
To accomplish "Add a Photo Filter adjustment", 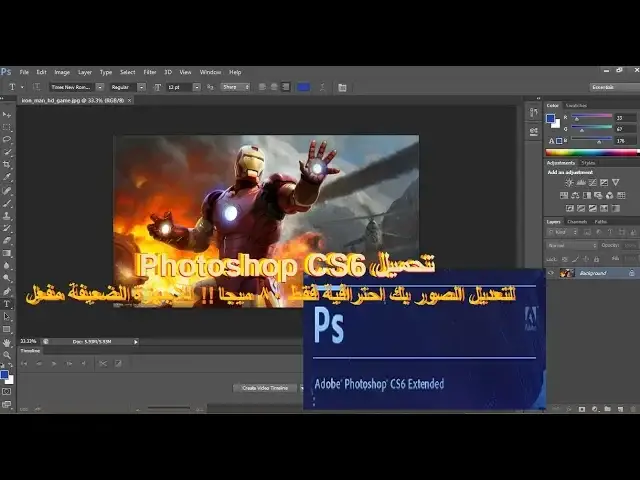I will [x=598, y=196].
